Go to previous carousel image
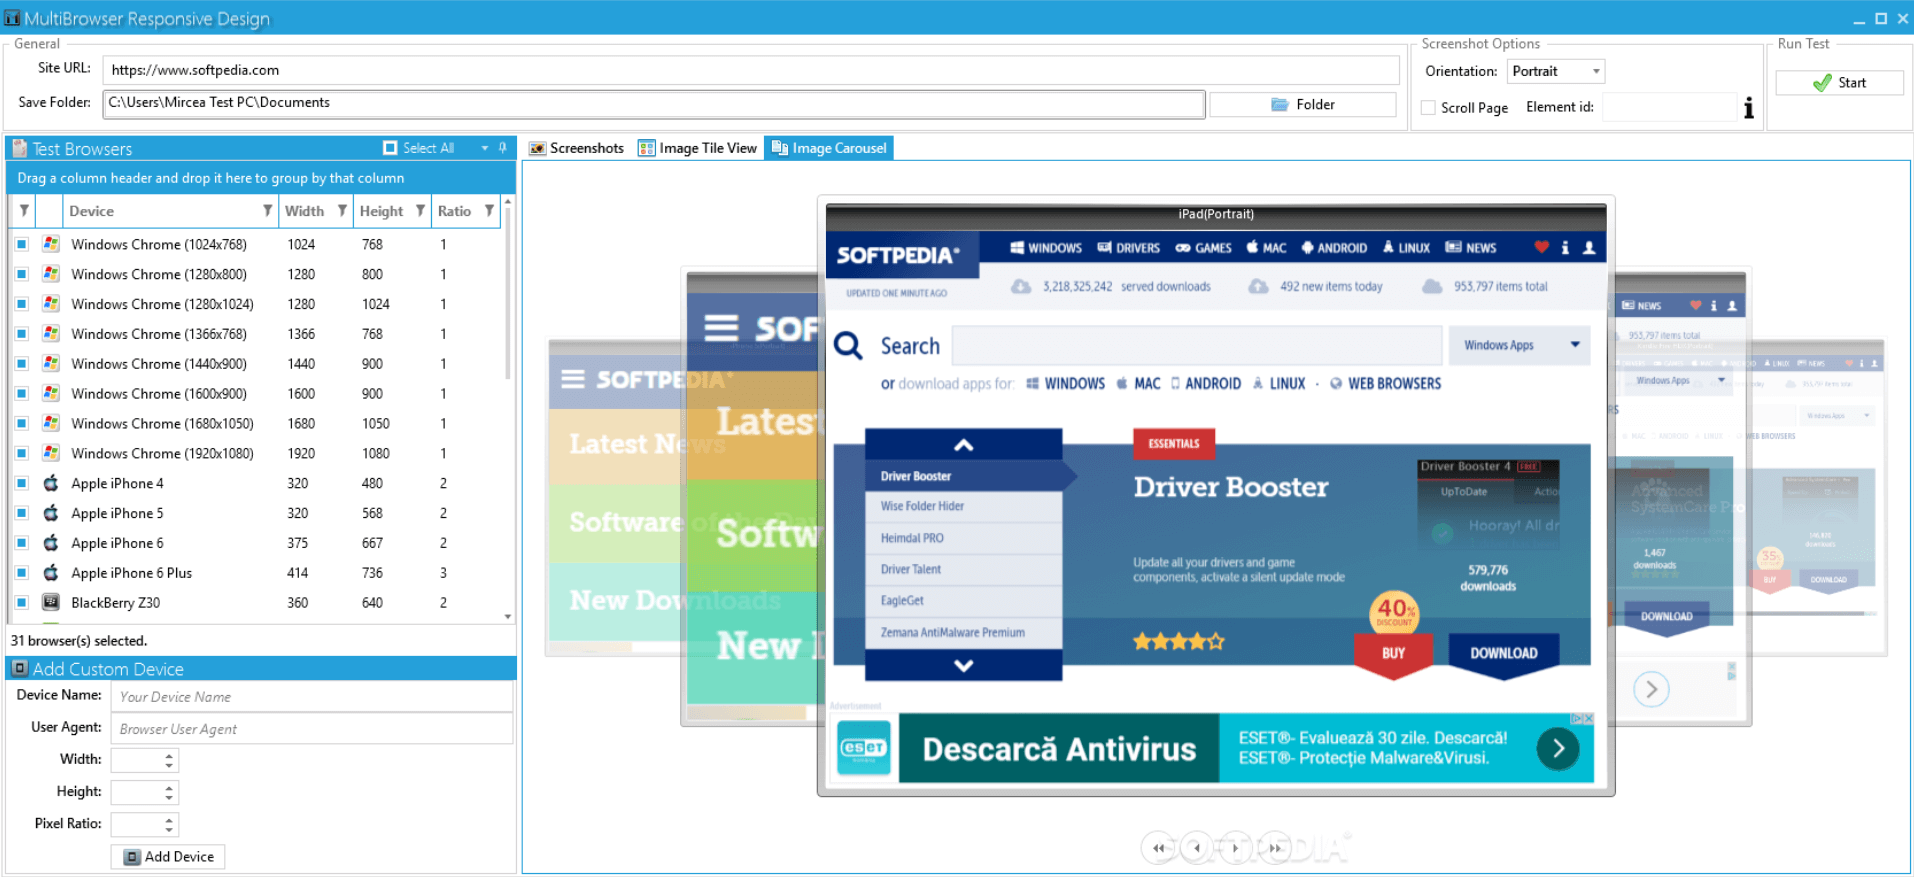Screen dimensions: 1914x877 click(x=1197, y=848)
